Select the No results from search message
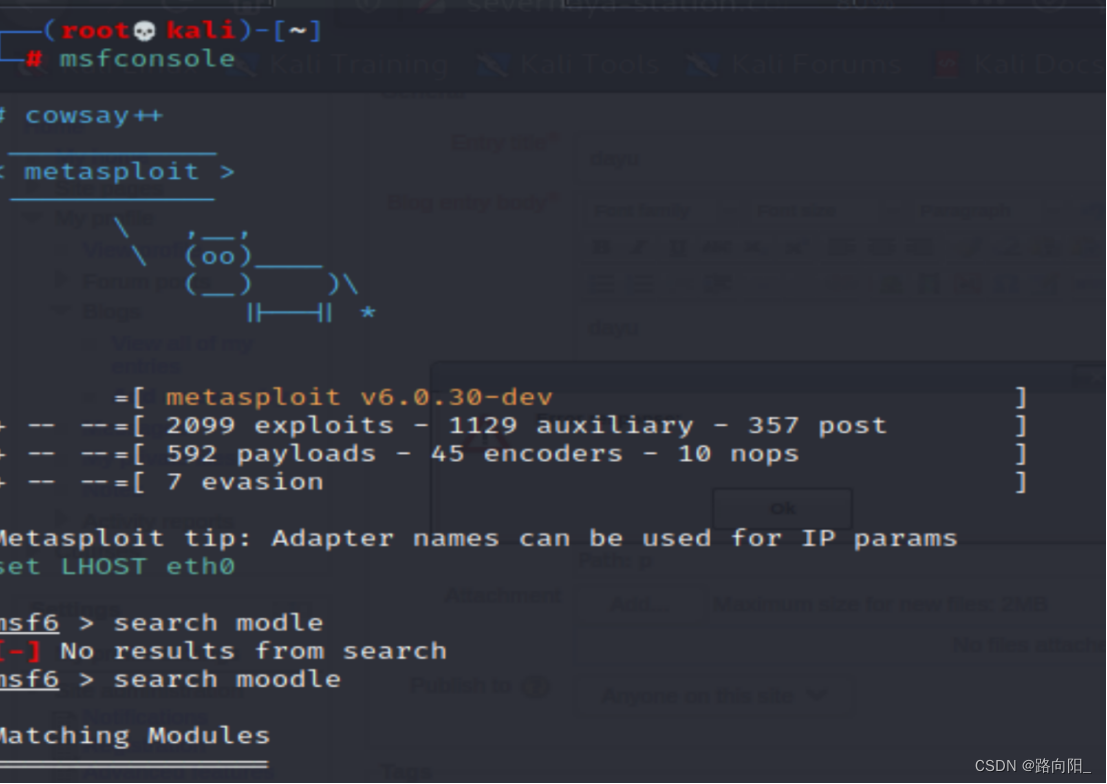This screenshot has width=1107, height=784. pyautogui.click(x=253, y=651)
